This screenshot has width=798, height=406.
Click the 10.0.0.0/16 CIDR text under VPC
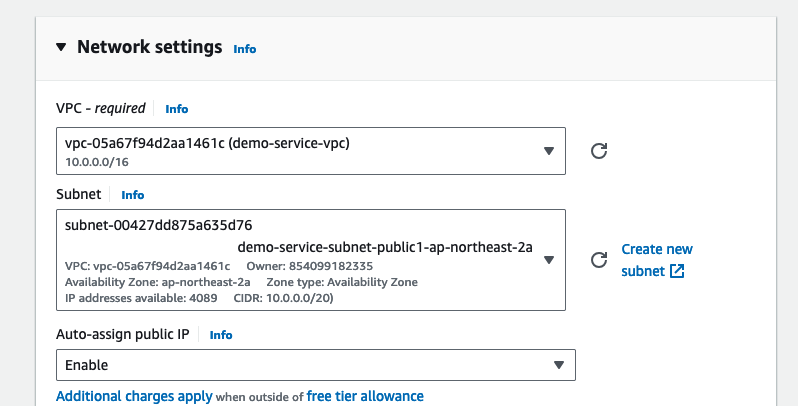pyautogui.click(x=99, y=161)
